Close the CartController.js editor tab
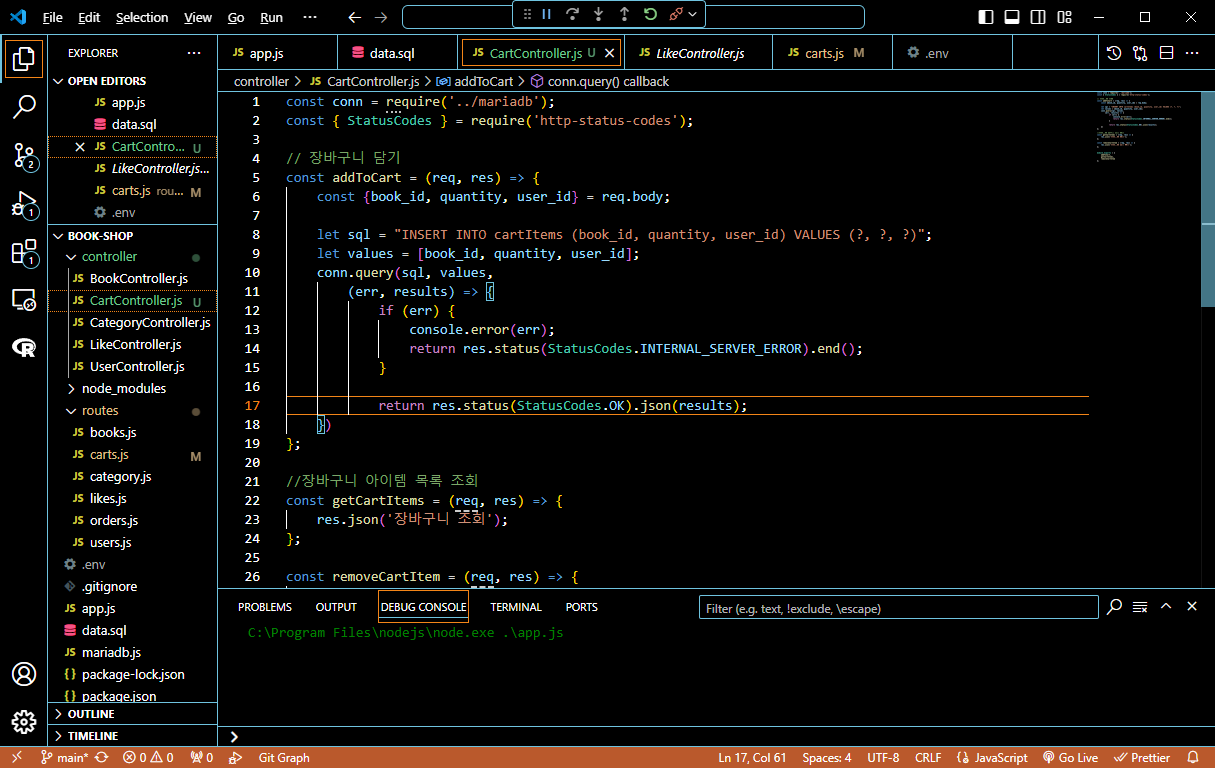Screen dimensions: 1215x768 coord(610,53)
